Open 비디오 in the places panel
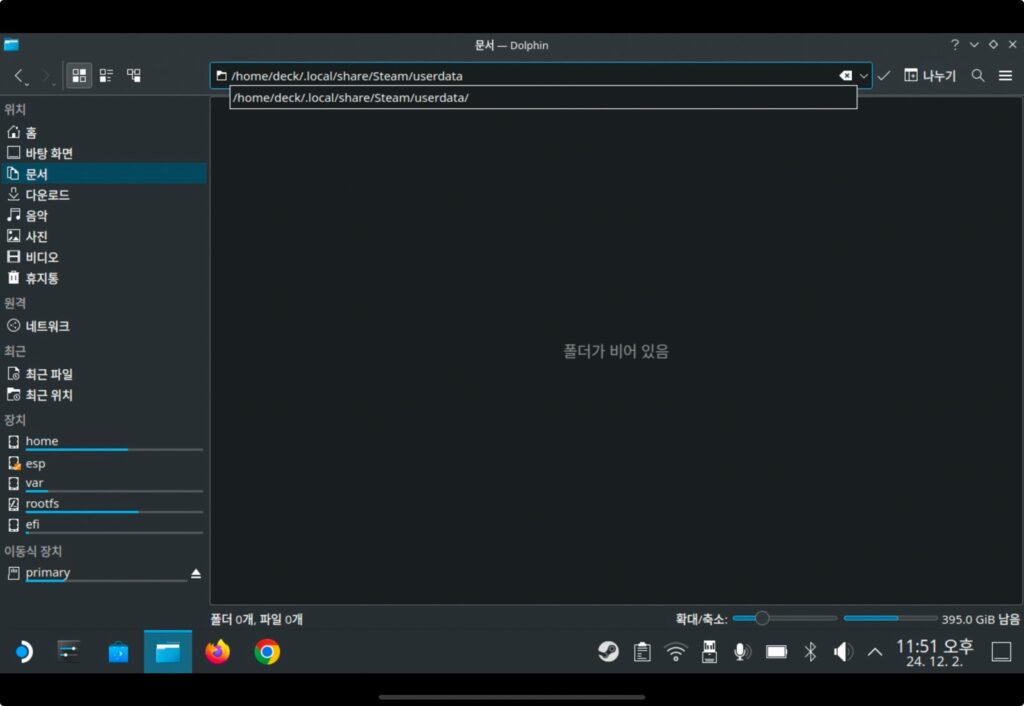Viewport: 1024px width, 706px height. tap(104, 257)
